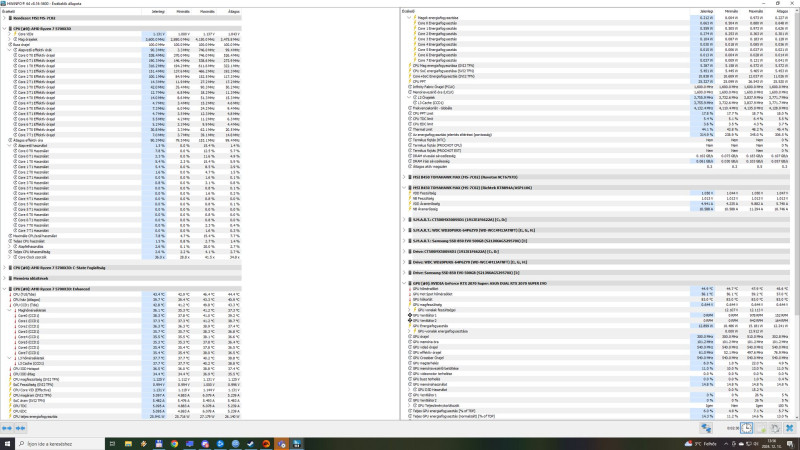
Task: Click the taskbar search box
Action: coord(60,444)
